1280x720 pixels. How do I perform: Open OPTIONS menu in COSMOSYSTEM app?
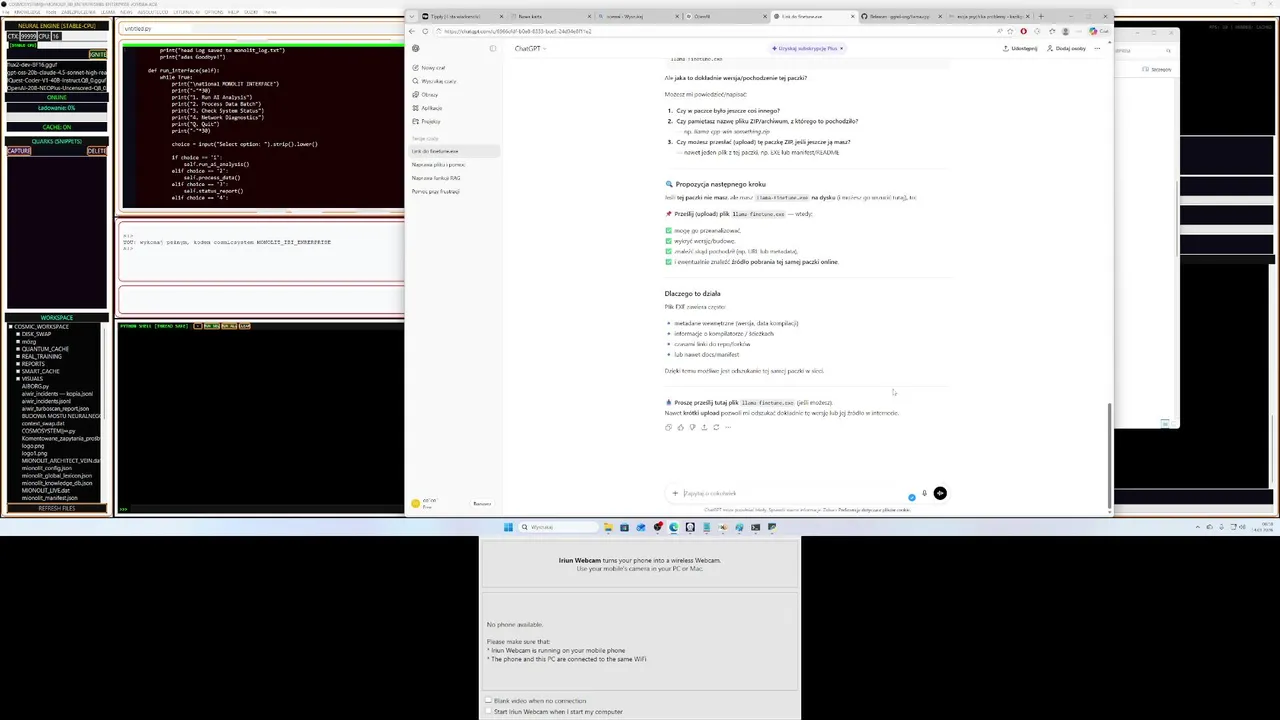tap(213, 12)
